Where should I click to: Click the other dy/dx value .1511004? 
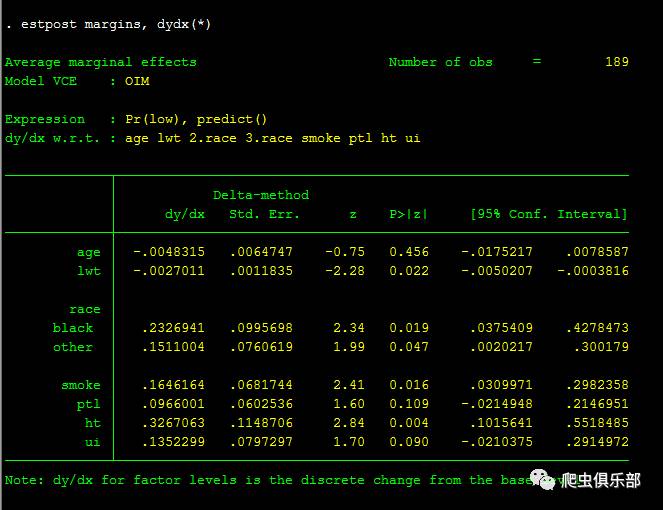173,347
